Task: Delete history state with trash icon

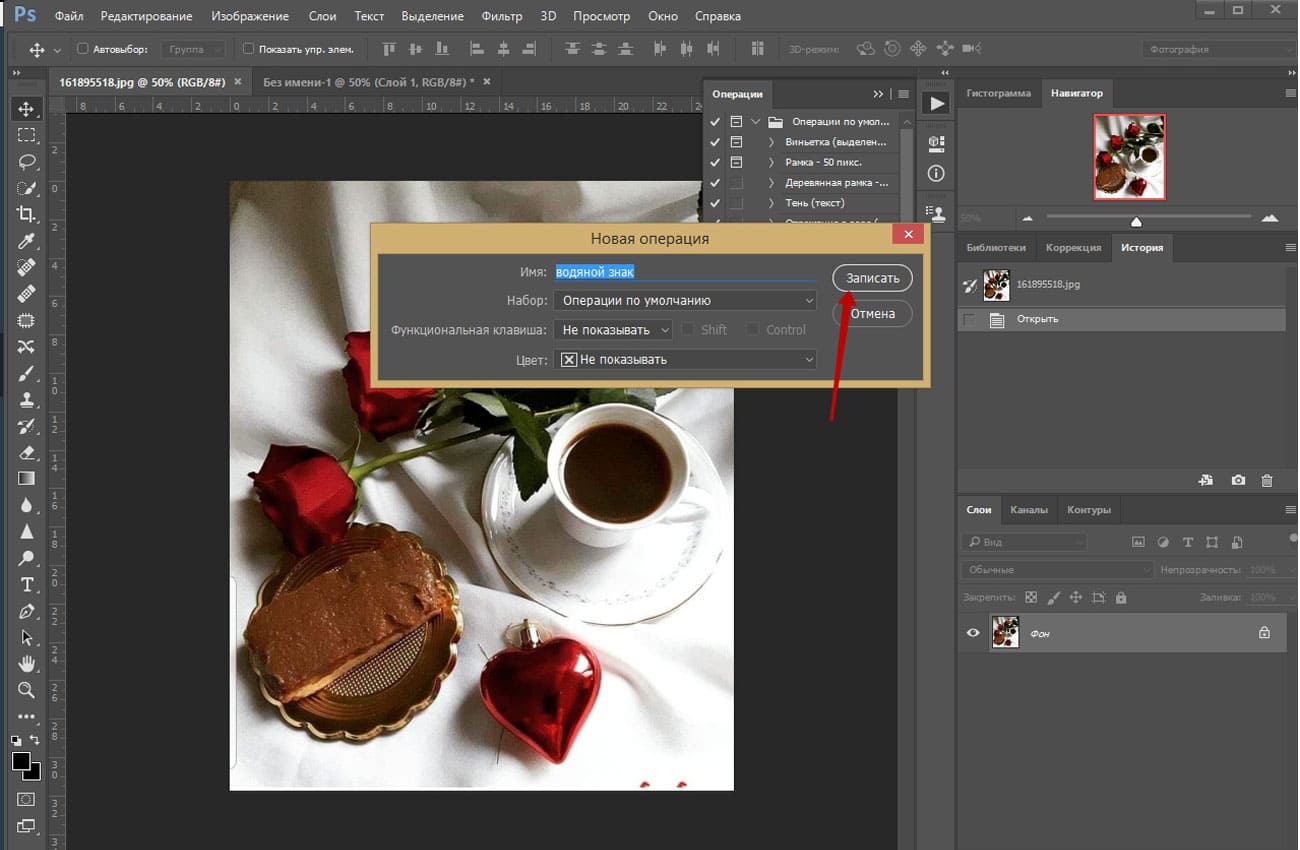Action: coord(1267,480)
